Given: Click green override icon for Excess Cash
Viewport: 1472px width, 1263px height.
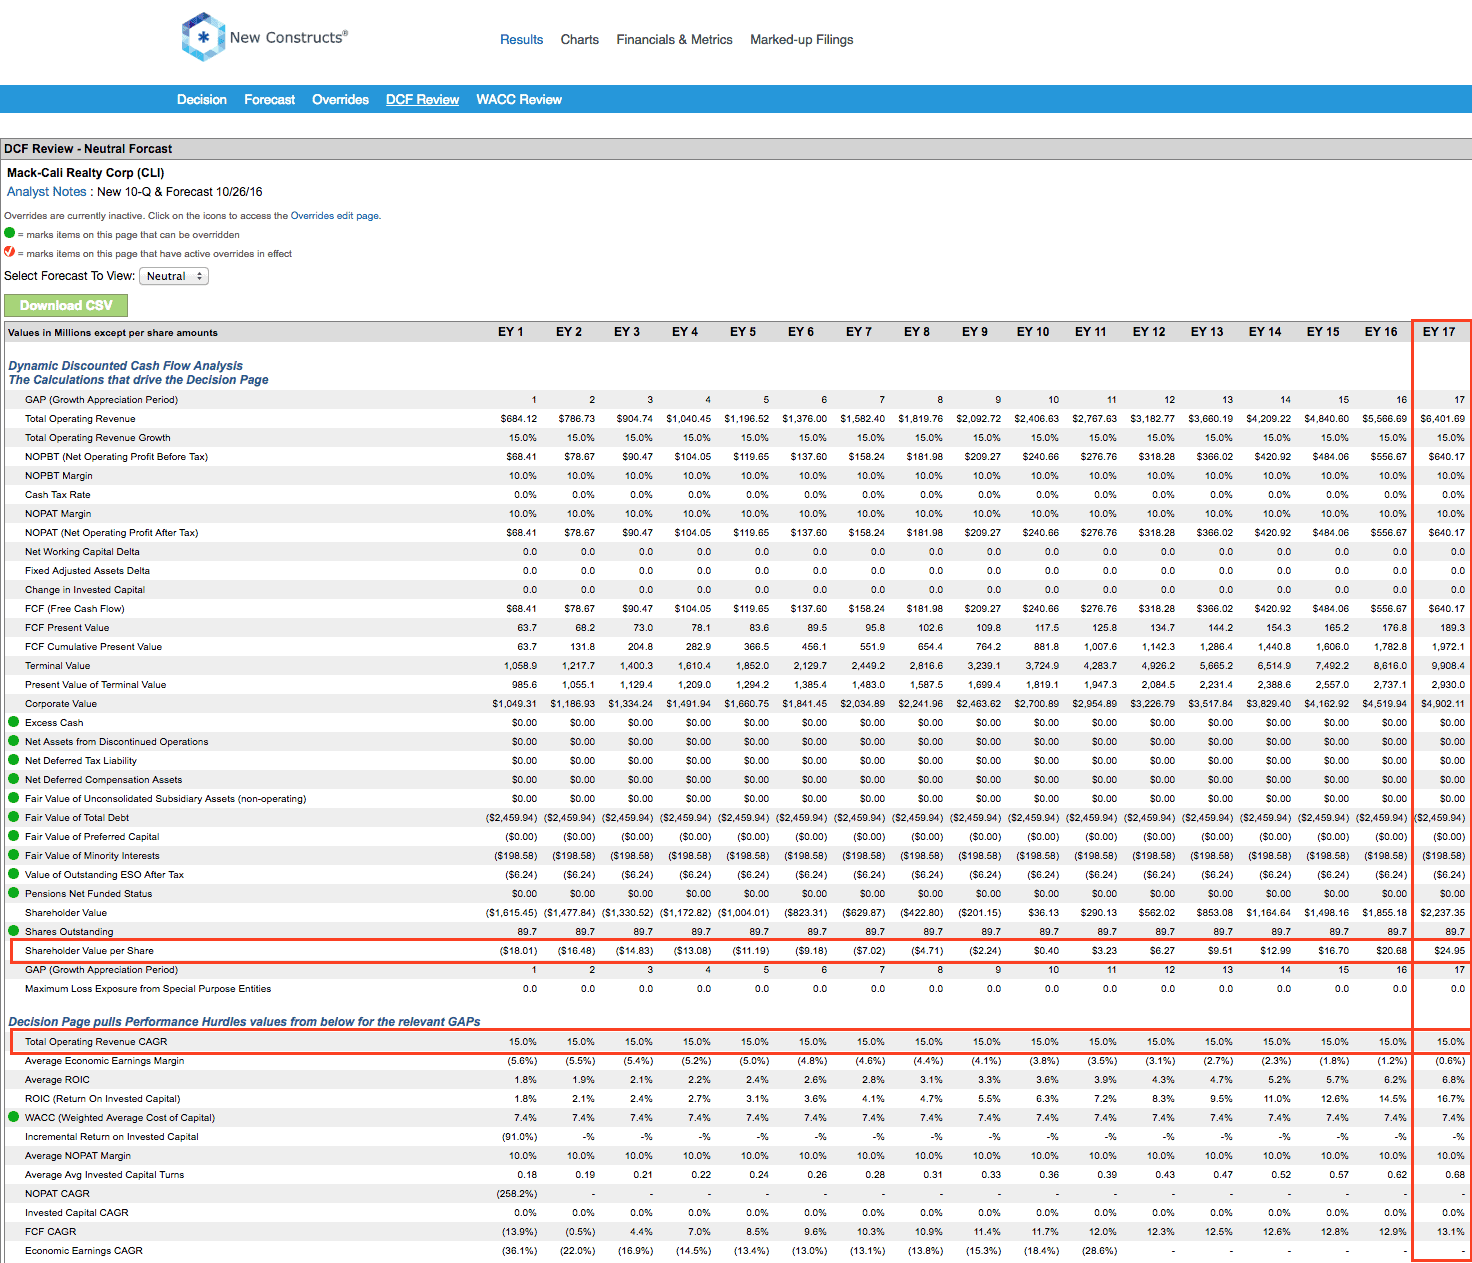Looking at the screenshot, I should click(14, 722).
